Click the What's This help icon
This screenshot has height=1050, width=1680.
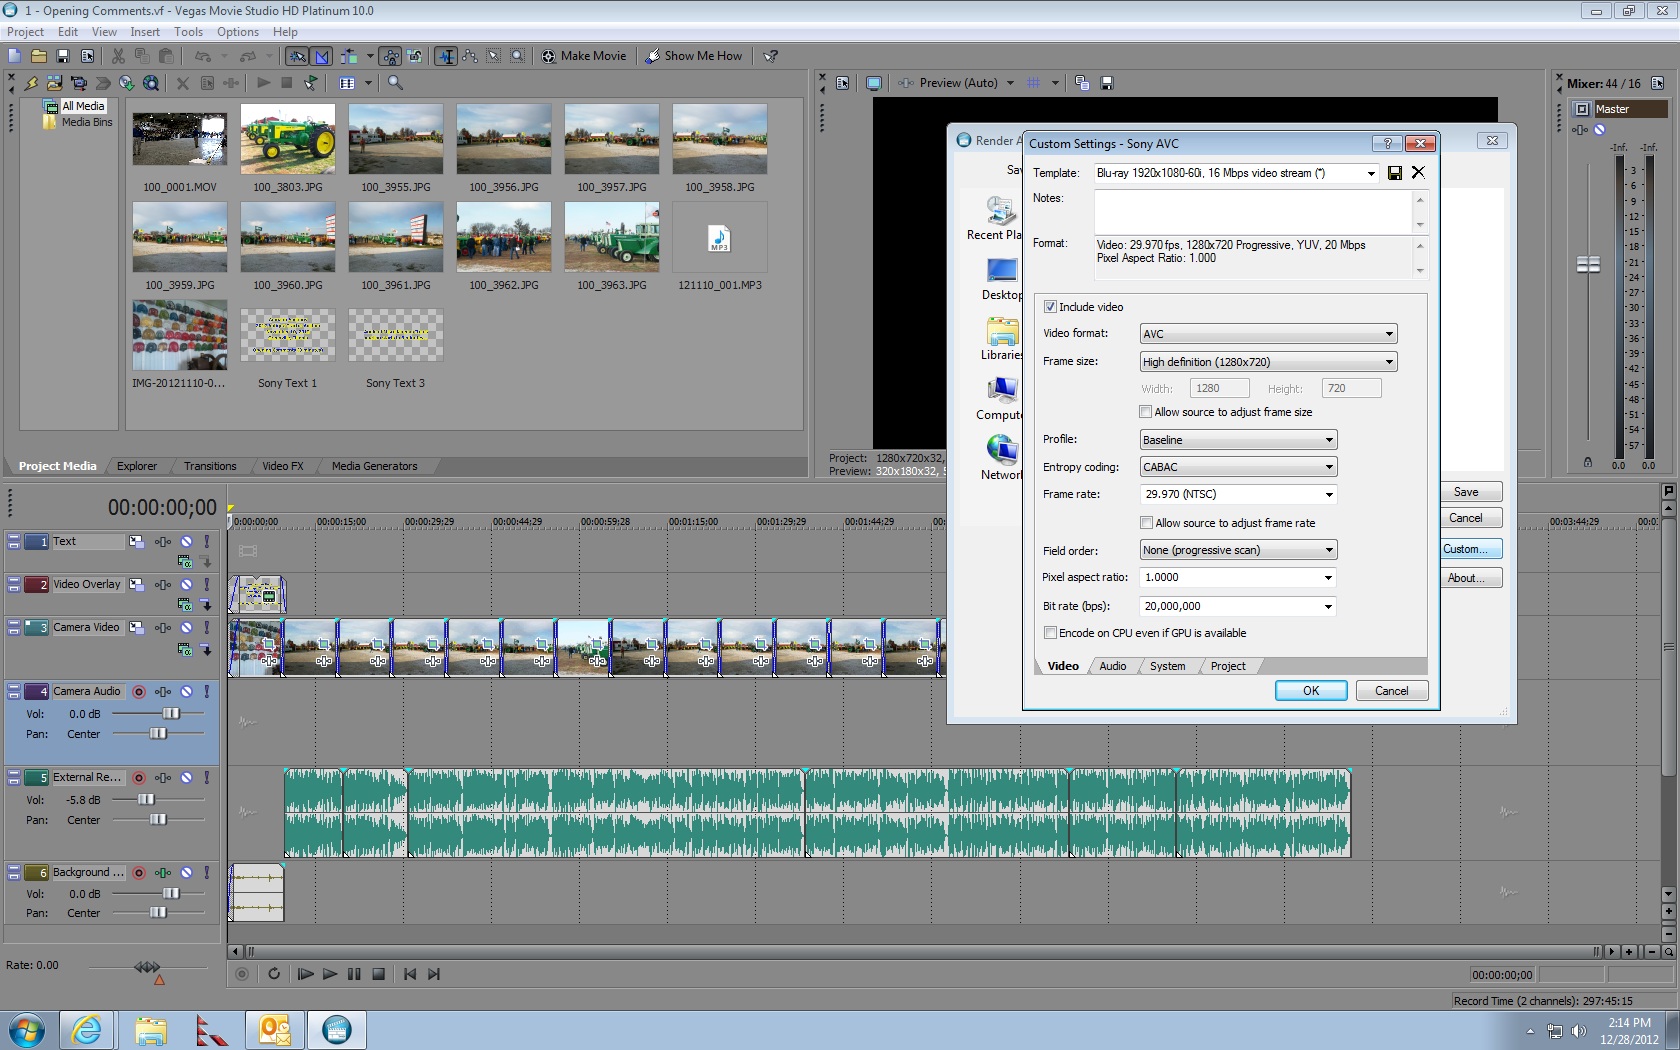coord(771,56)
